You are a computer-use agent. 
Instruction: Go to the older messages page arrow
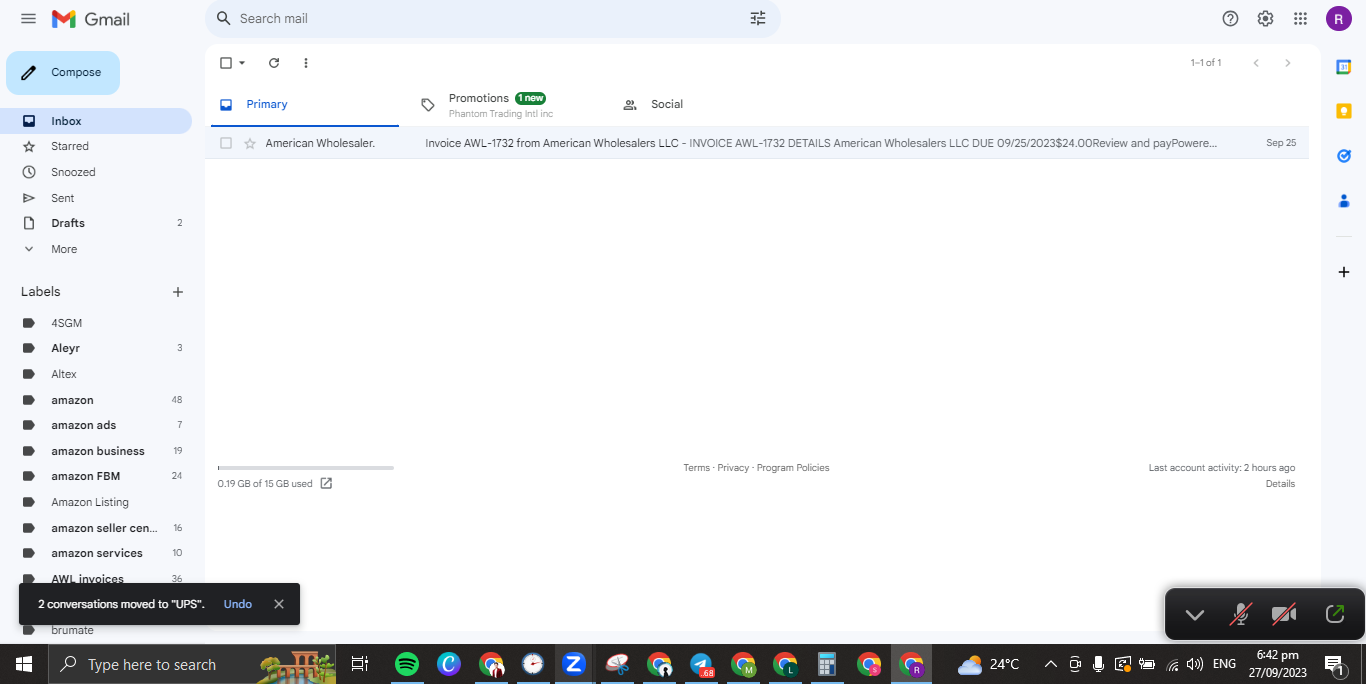(x=1288, y=63)
